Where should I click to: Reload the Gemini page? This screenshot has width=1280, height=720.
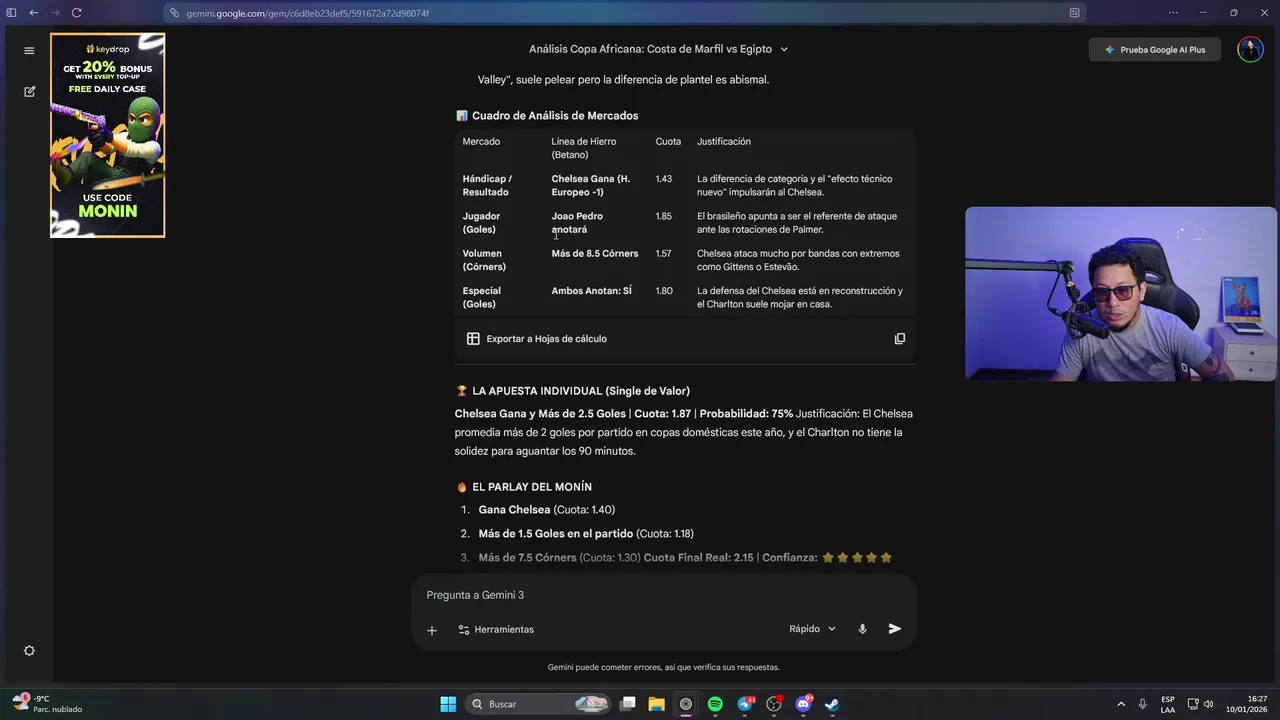coord(76,13)
